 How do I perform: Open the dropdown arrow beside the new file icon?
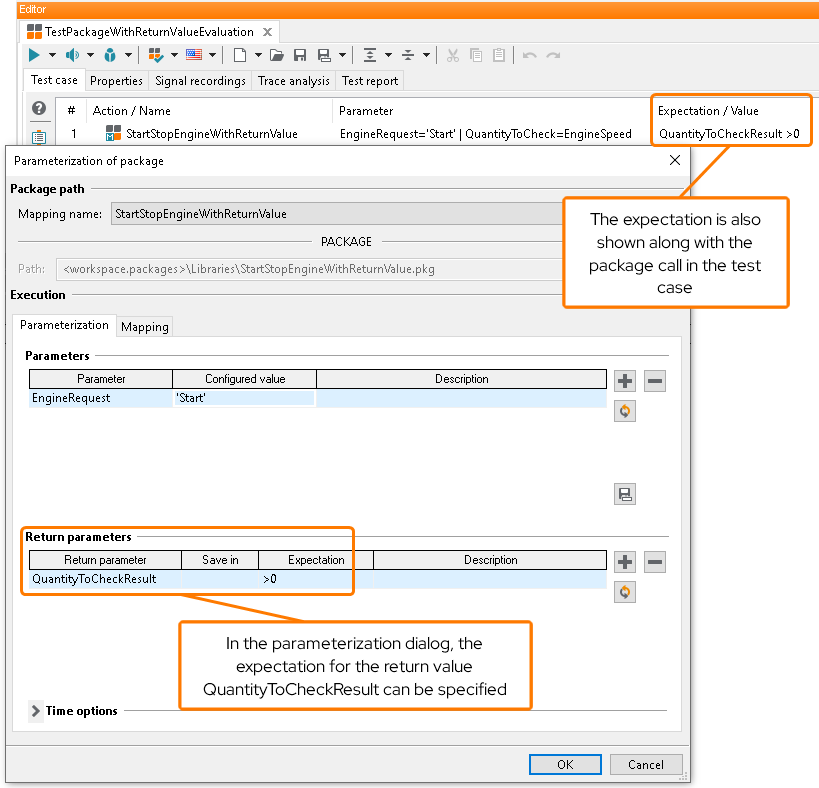[x=258, y=55]
